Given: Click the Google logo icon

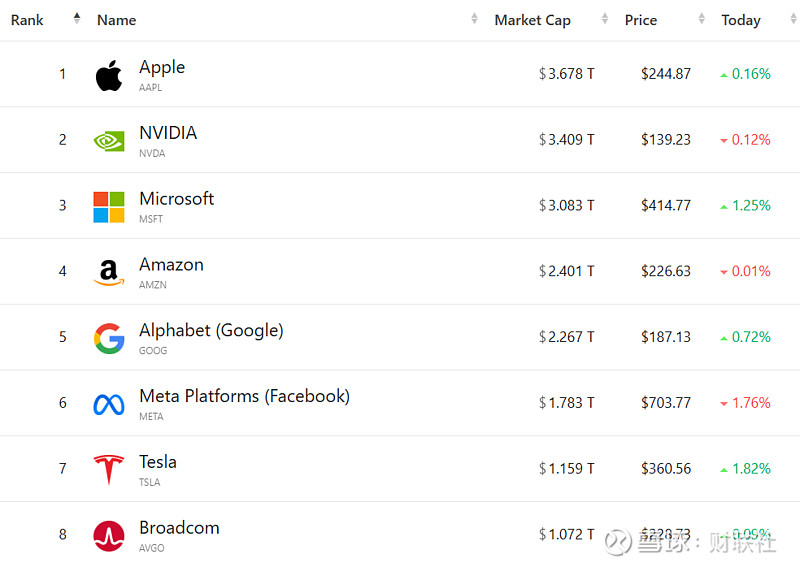Looking at the screenshot, I should [109, 338].
